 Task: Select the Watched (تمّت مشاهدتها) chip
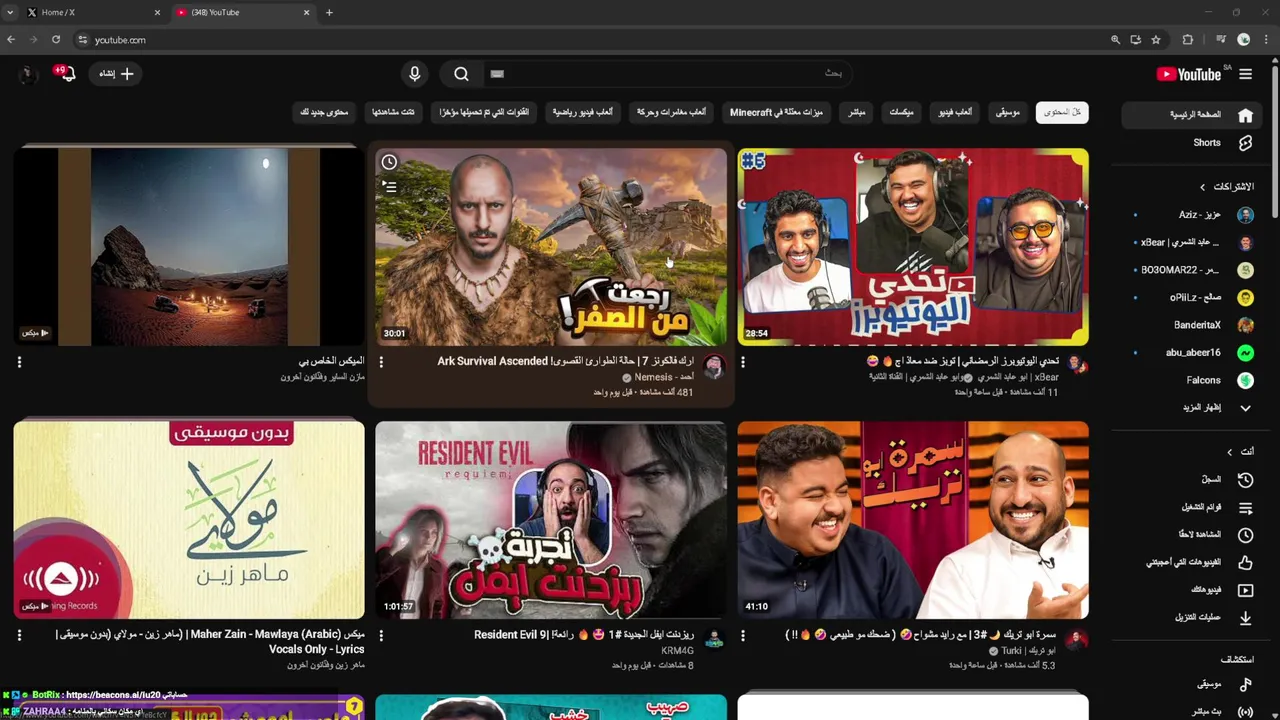(x=393, y=112)
